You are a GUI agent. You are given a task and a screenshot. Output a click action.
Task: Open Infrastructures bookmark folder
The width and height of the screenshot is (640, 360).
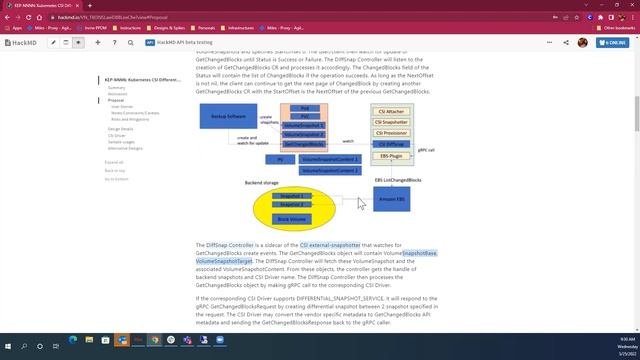[x=237, y=28]
